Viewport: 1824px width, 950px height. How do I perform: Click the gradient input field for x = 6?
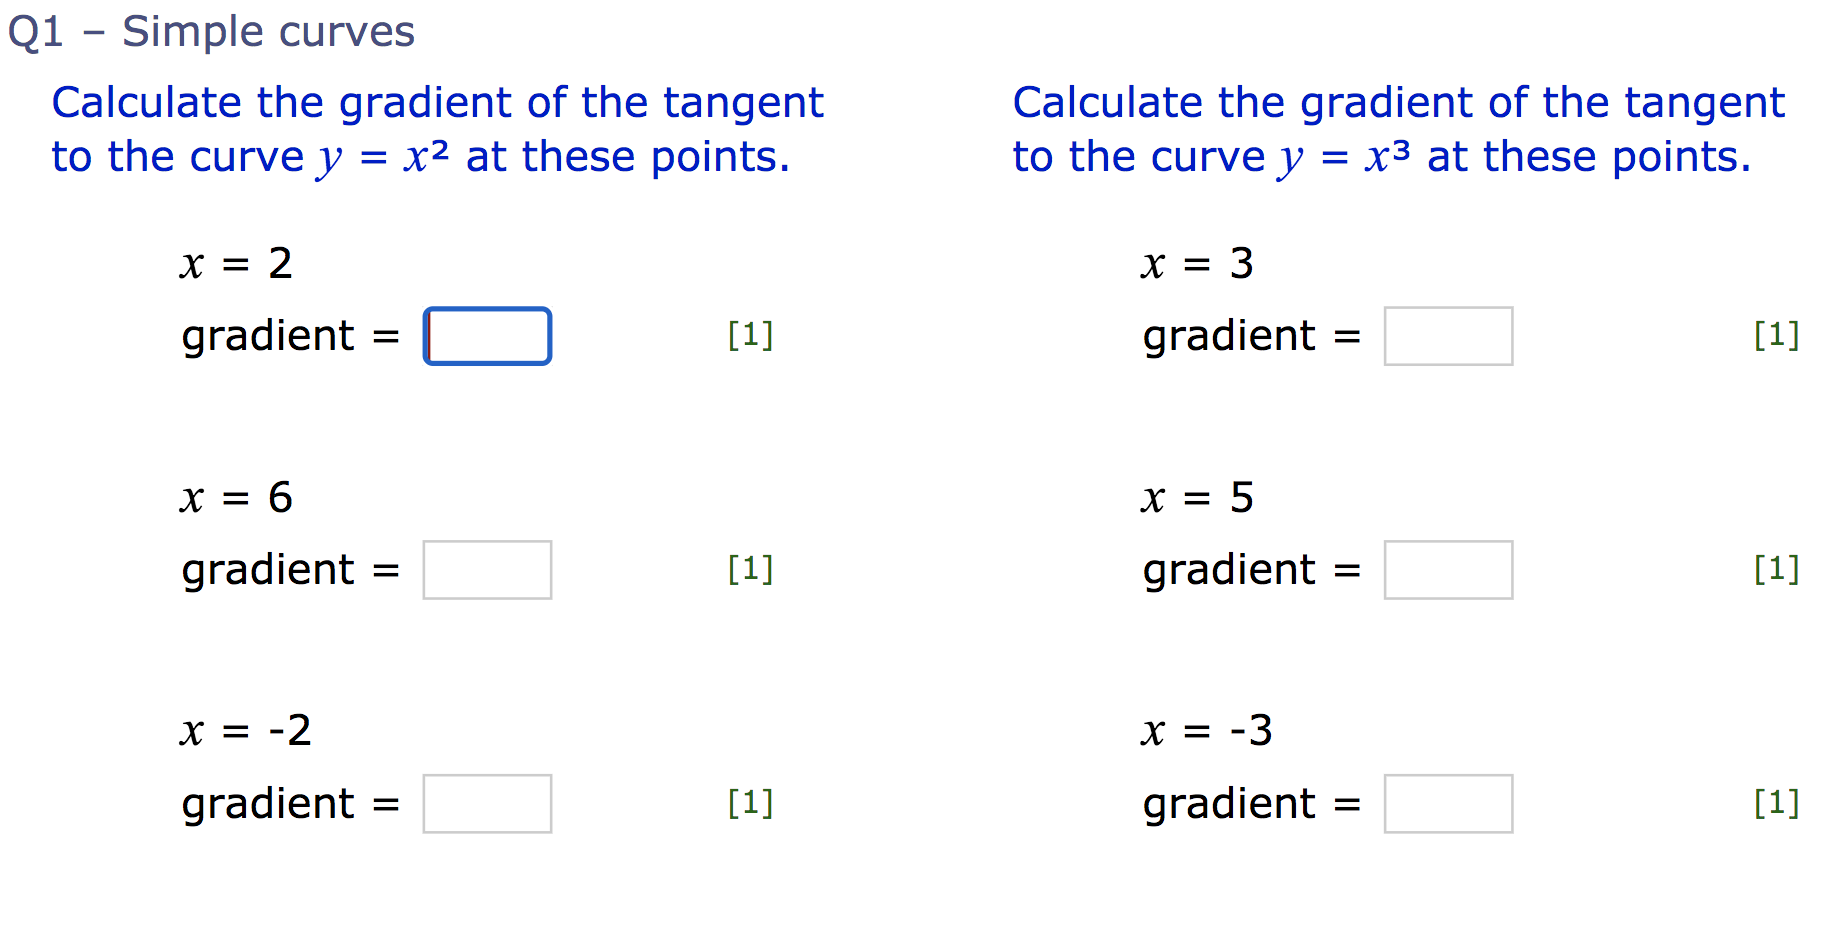pos(487,570)
